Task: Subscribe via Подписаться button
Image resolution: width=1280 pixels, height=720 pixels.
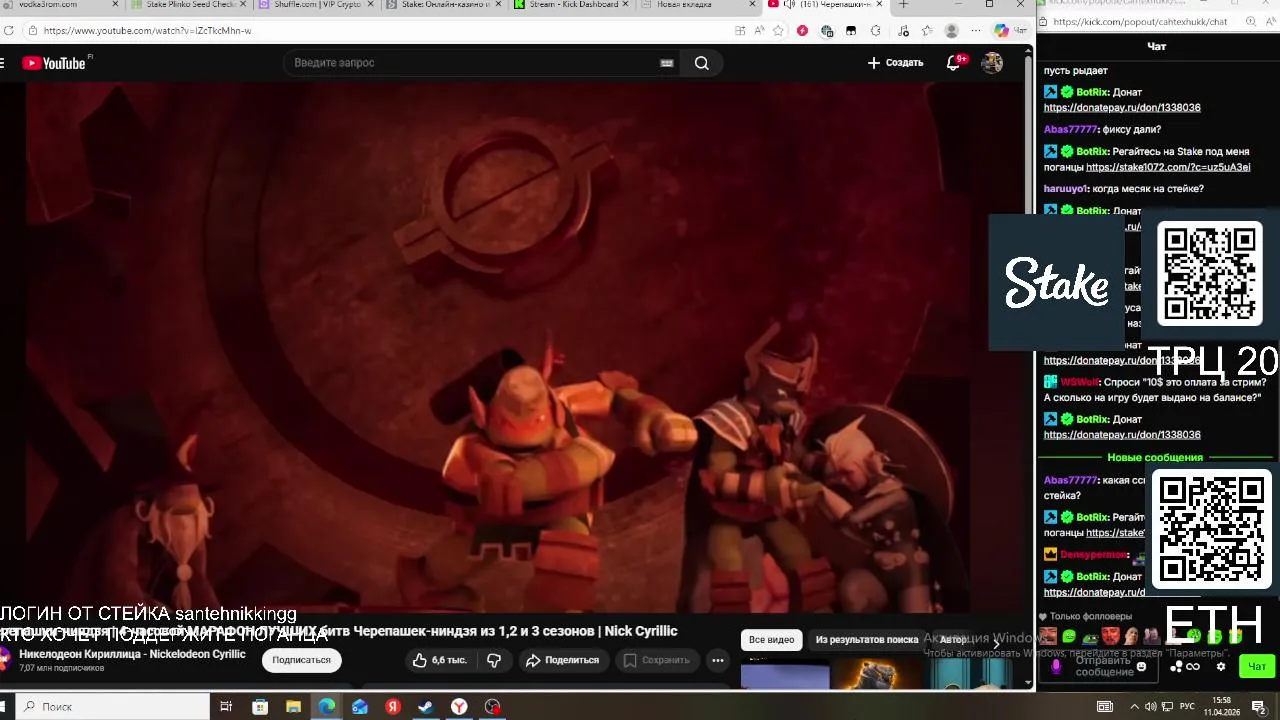Action: pos(301,660)
